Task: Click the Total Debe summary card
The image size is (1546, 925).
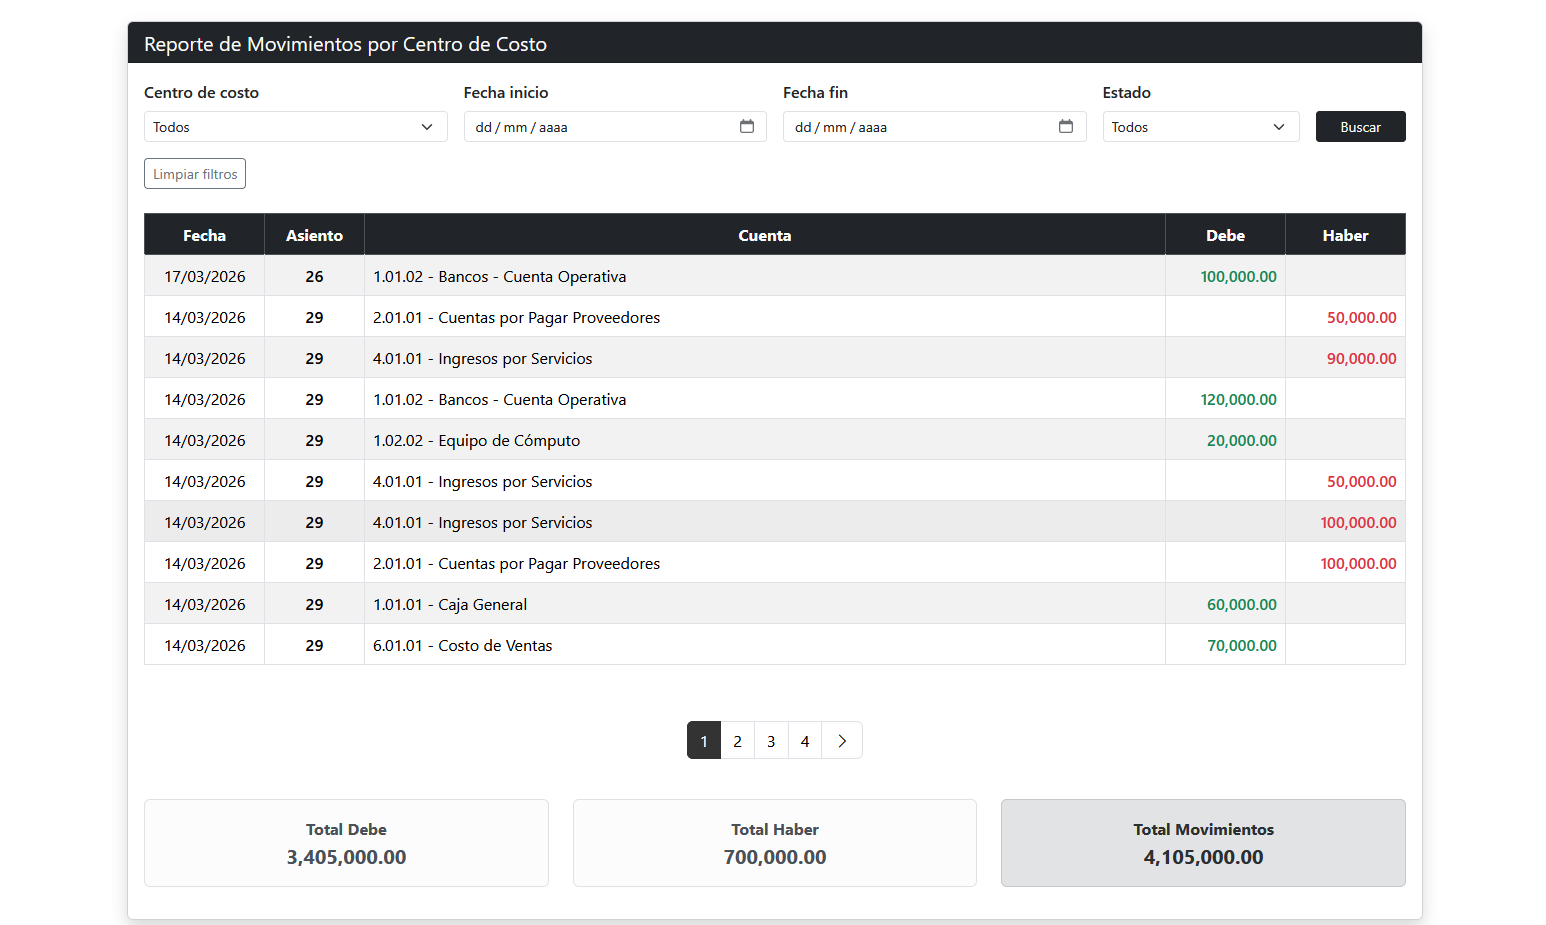Action: [x=346, y=843]
